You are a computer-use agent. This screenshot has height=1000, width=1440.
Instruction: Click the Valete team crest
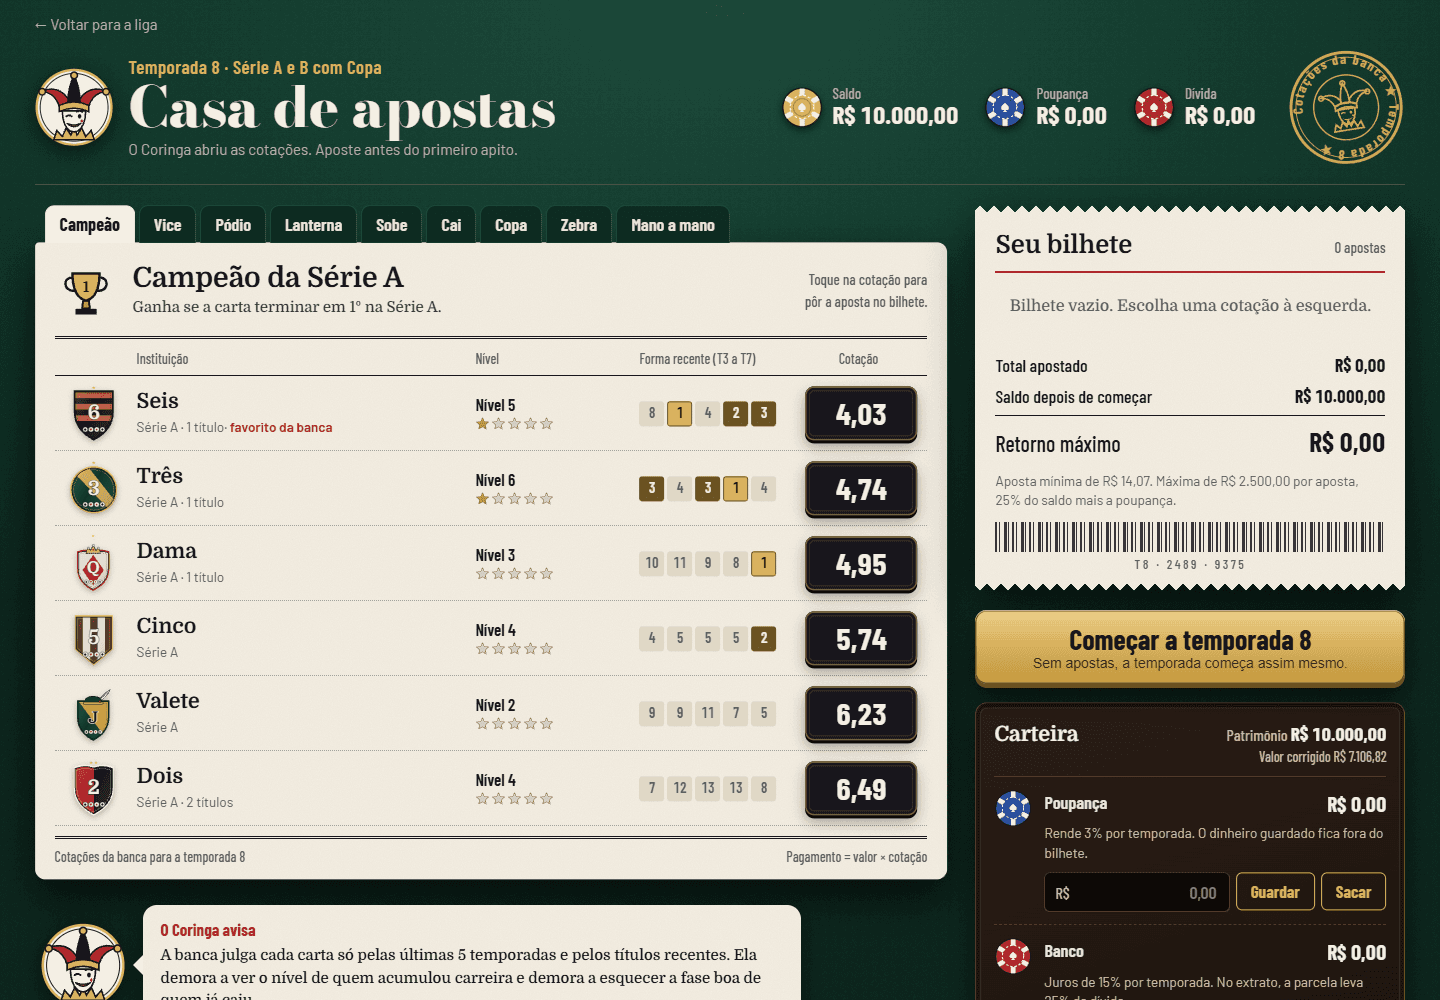coord(94,714)
